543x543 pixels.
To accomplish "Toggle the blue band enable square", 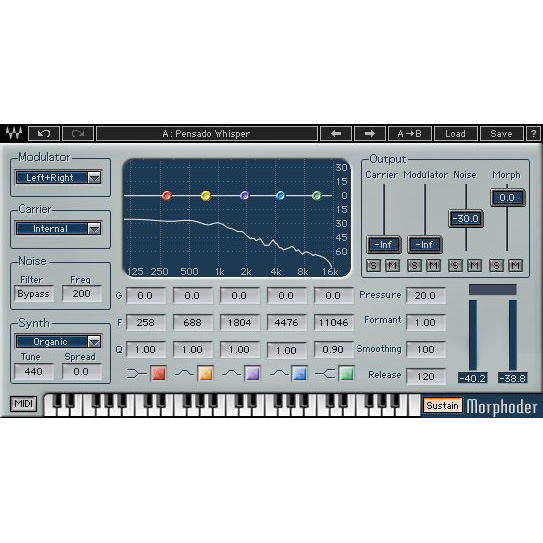I will tap(299, 373).
